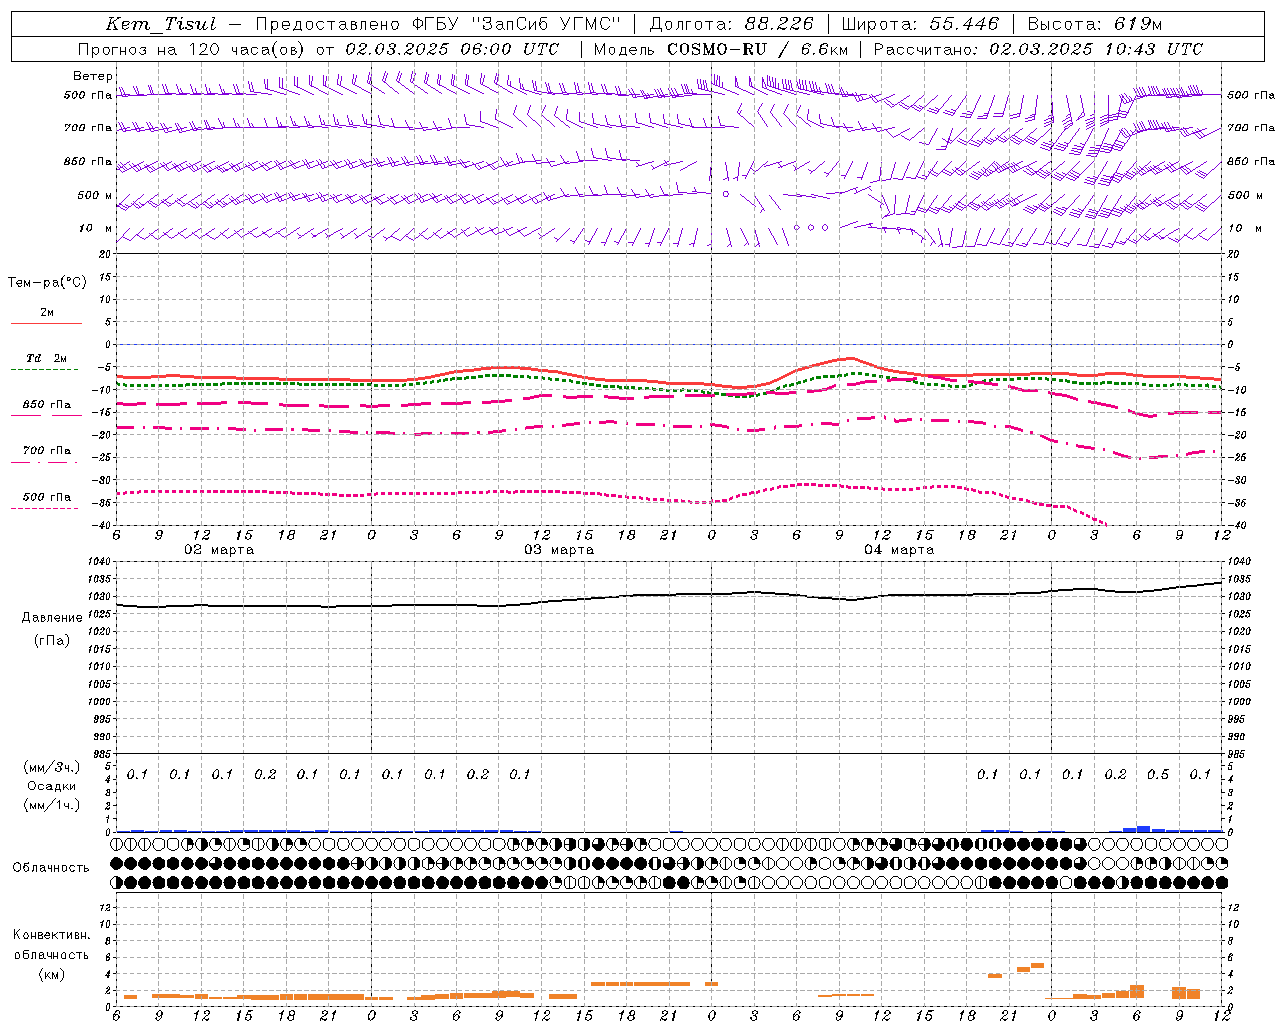Click the 04 марта date label

coord(899,550)
